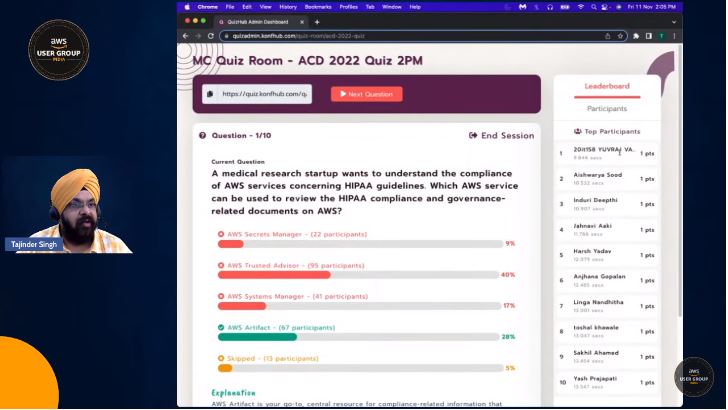Select Linga Nandhitha in the leaderboard
Viewport: 728px width, 410px height.
tap(607, 306)
